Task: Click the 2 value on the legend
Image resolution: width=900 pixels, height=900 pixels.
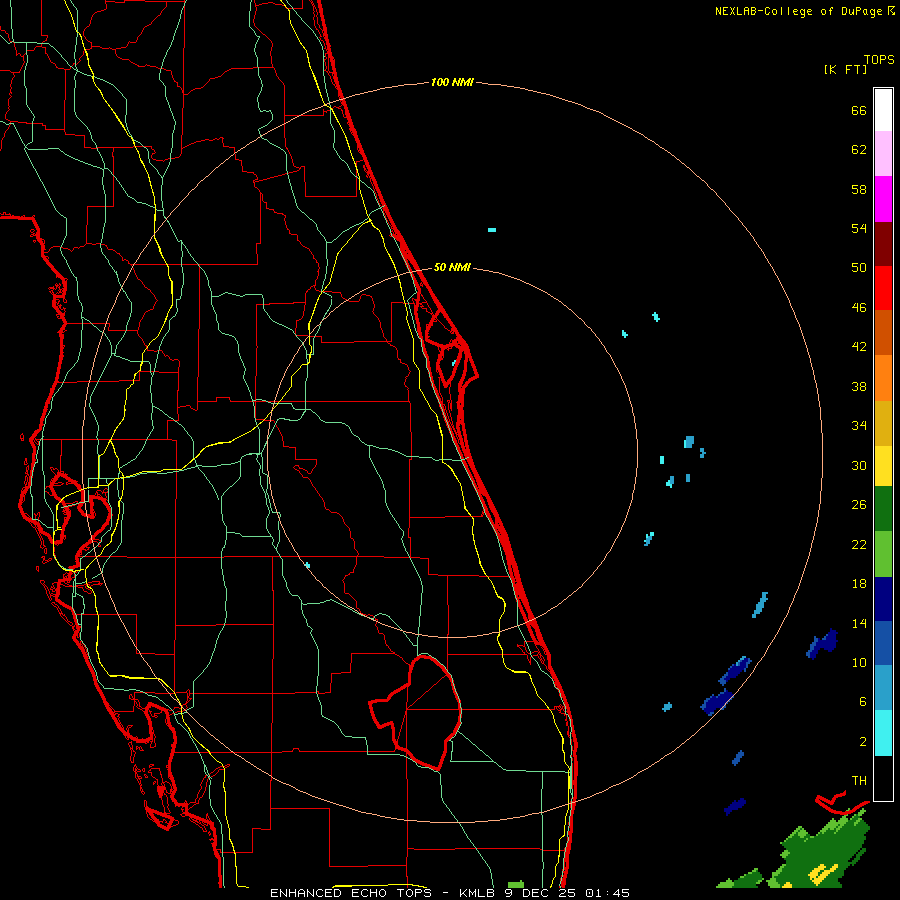Action: coord(863,742)
